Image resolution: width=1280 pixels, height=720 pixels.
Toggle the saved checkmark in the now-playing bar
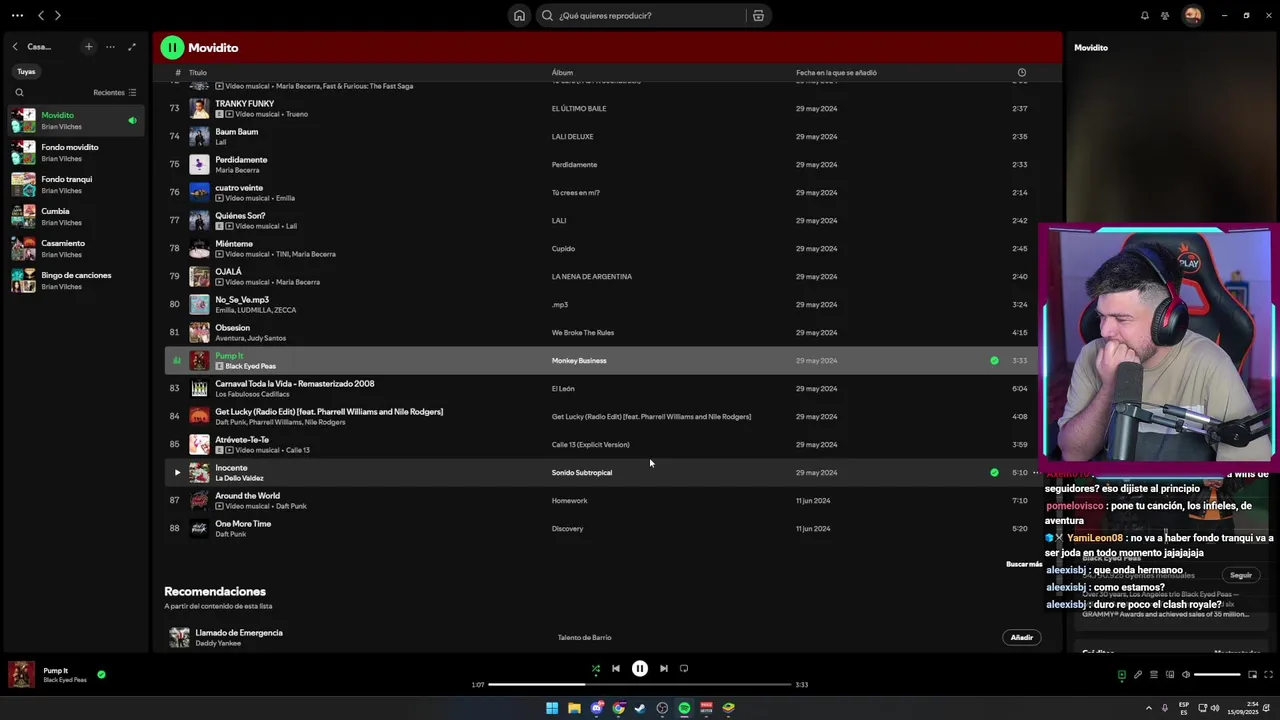[101, 674]
